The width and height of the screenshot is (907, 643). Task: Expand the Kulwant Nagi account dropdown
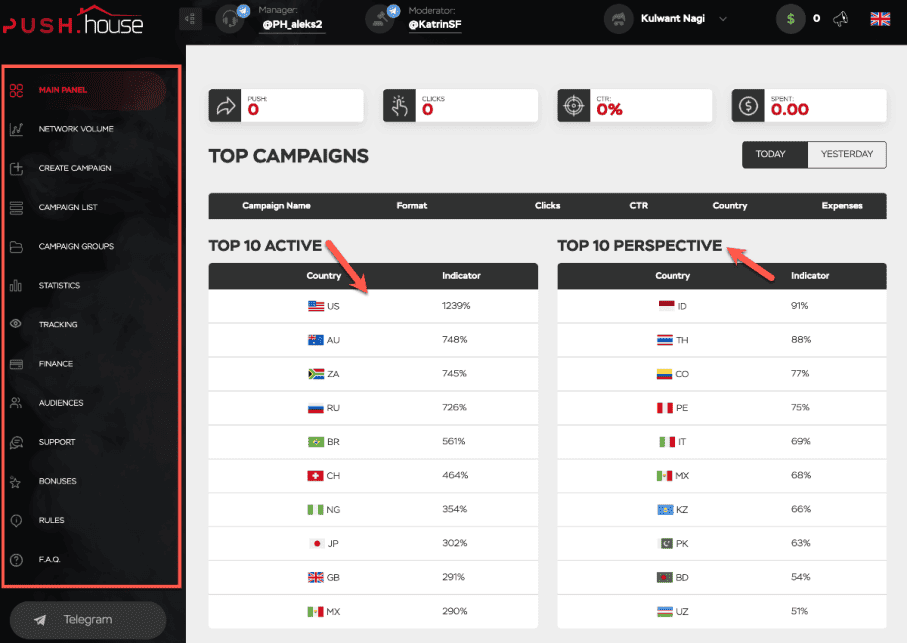click(x=722, y=19)
